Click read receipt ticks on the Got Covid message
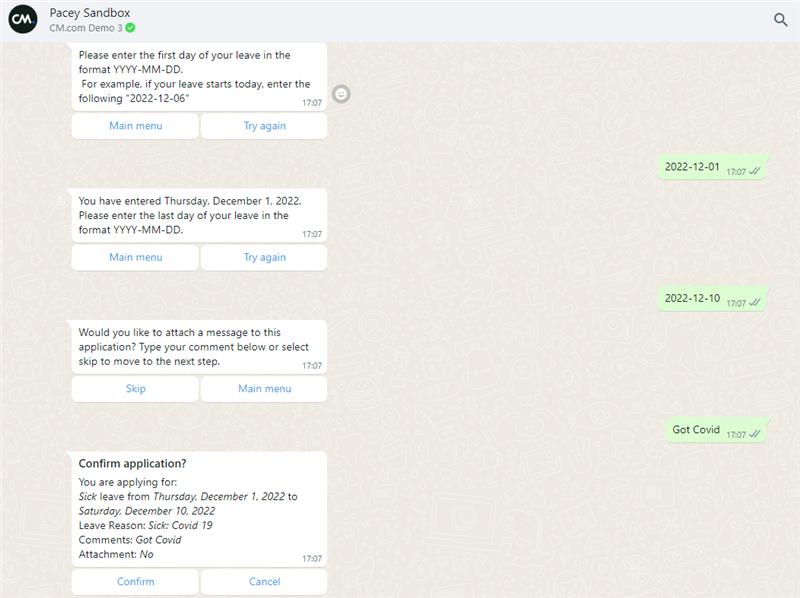Image resolution: width=800 pixels, height=598 pixels. 755,434
